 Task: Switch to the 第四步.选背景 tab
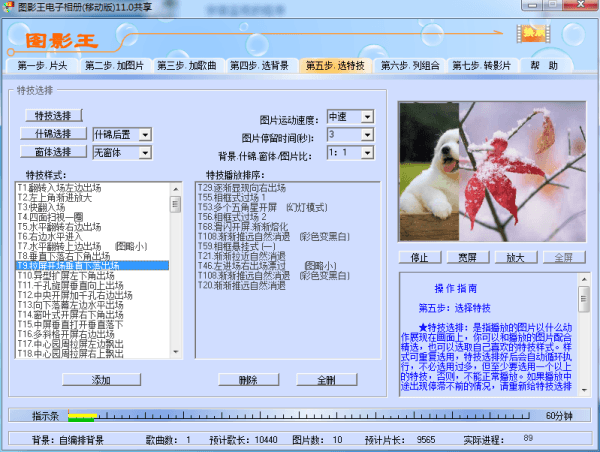click(260, 66)
